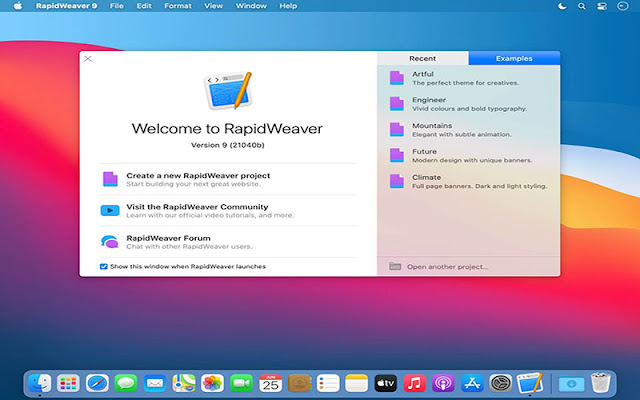
Task: Open Control Center in menu bar
Action: tap(602, 6)
